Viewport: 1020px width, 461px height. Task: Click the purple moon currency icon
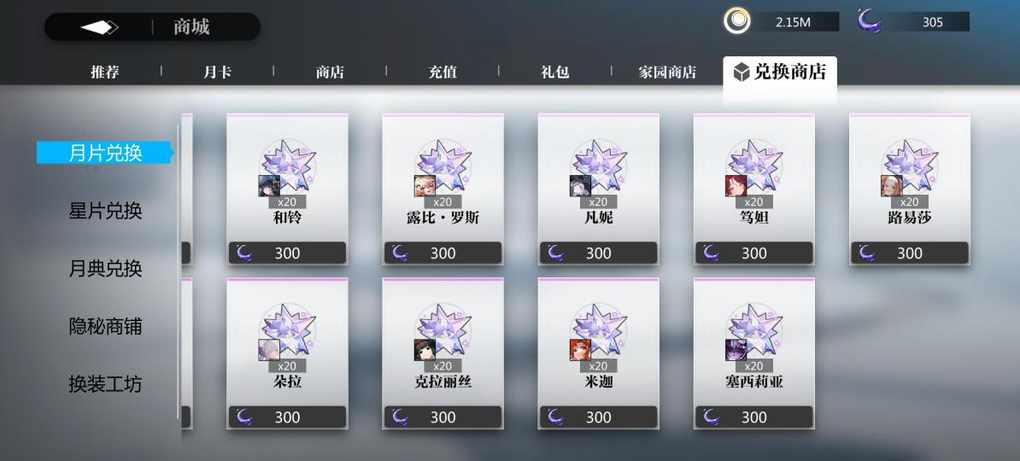click(868, 21)
